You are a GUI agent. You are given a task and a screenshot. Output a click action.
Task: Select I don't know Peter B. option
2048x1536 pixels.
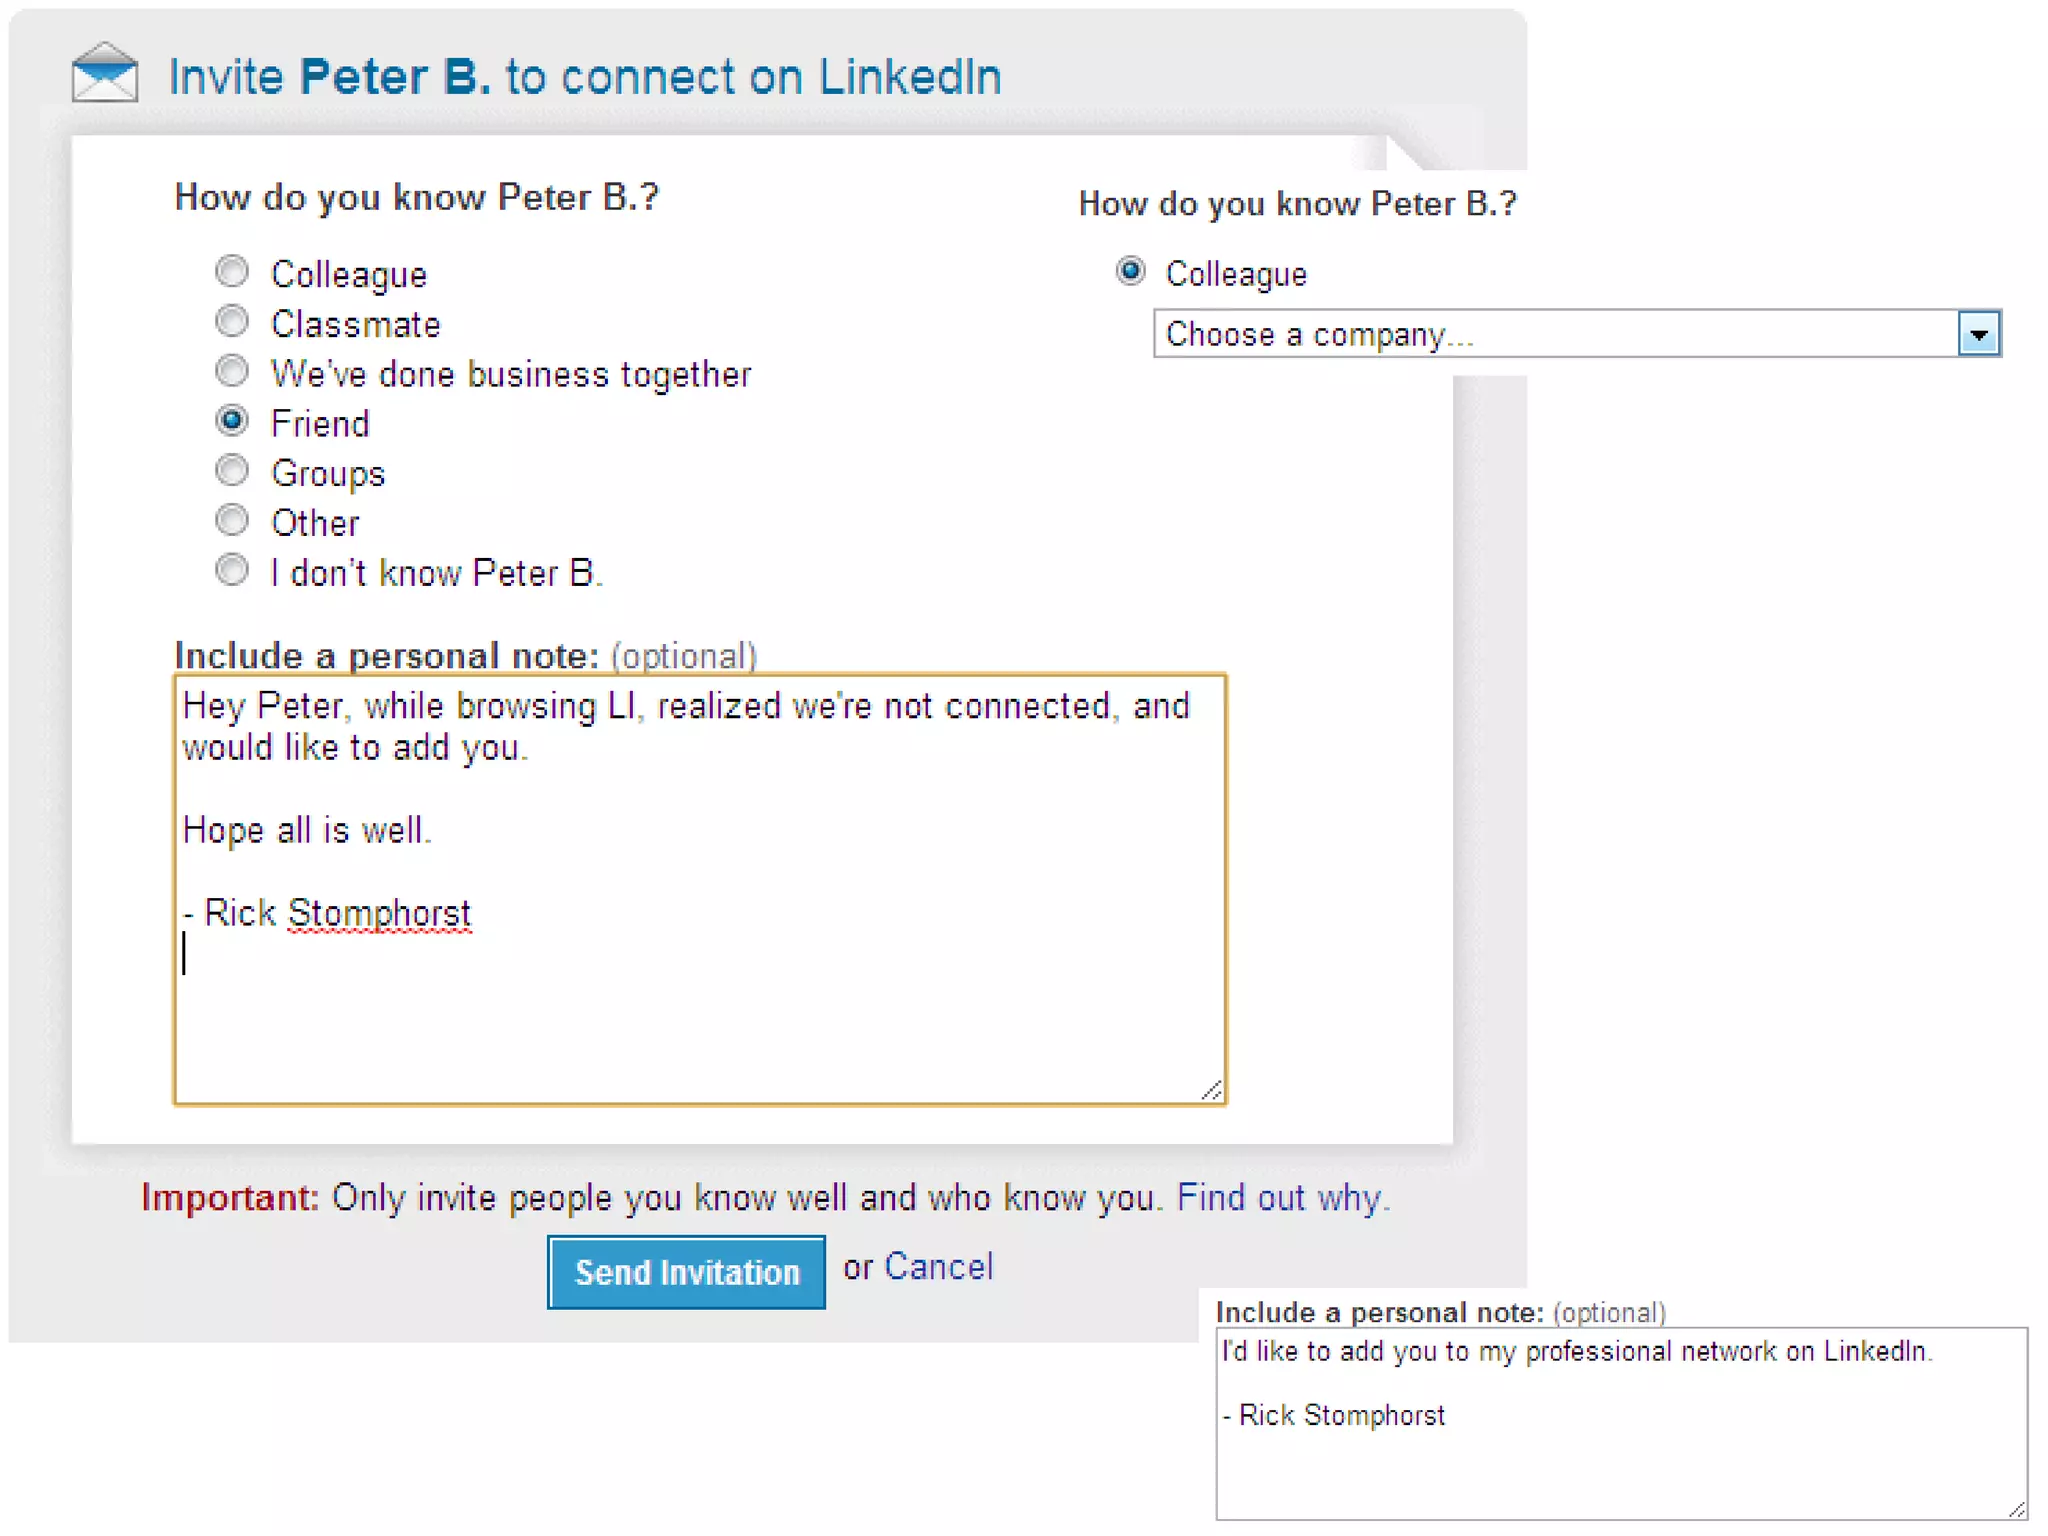[232, 570]
